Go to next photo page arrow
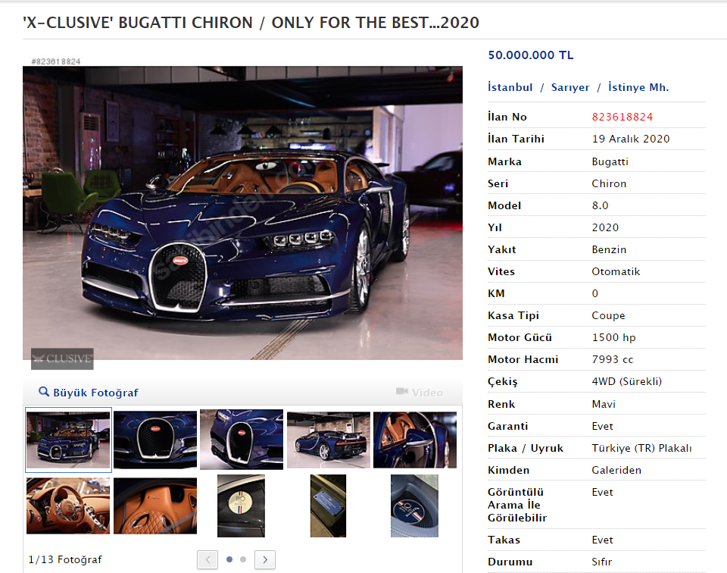Viewport: 727px width, 573px height. (x=265, y=560)
